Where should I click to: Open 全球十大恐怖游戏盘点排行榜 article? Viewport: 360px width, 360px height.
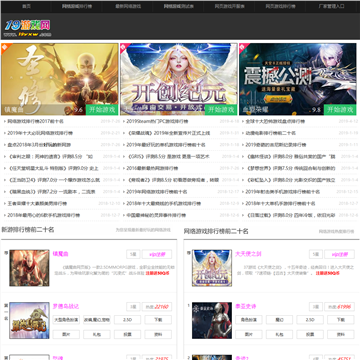[x=275, y=121]
